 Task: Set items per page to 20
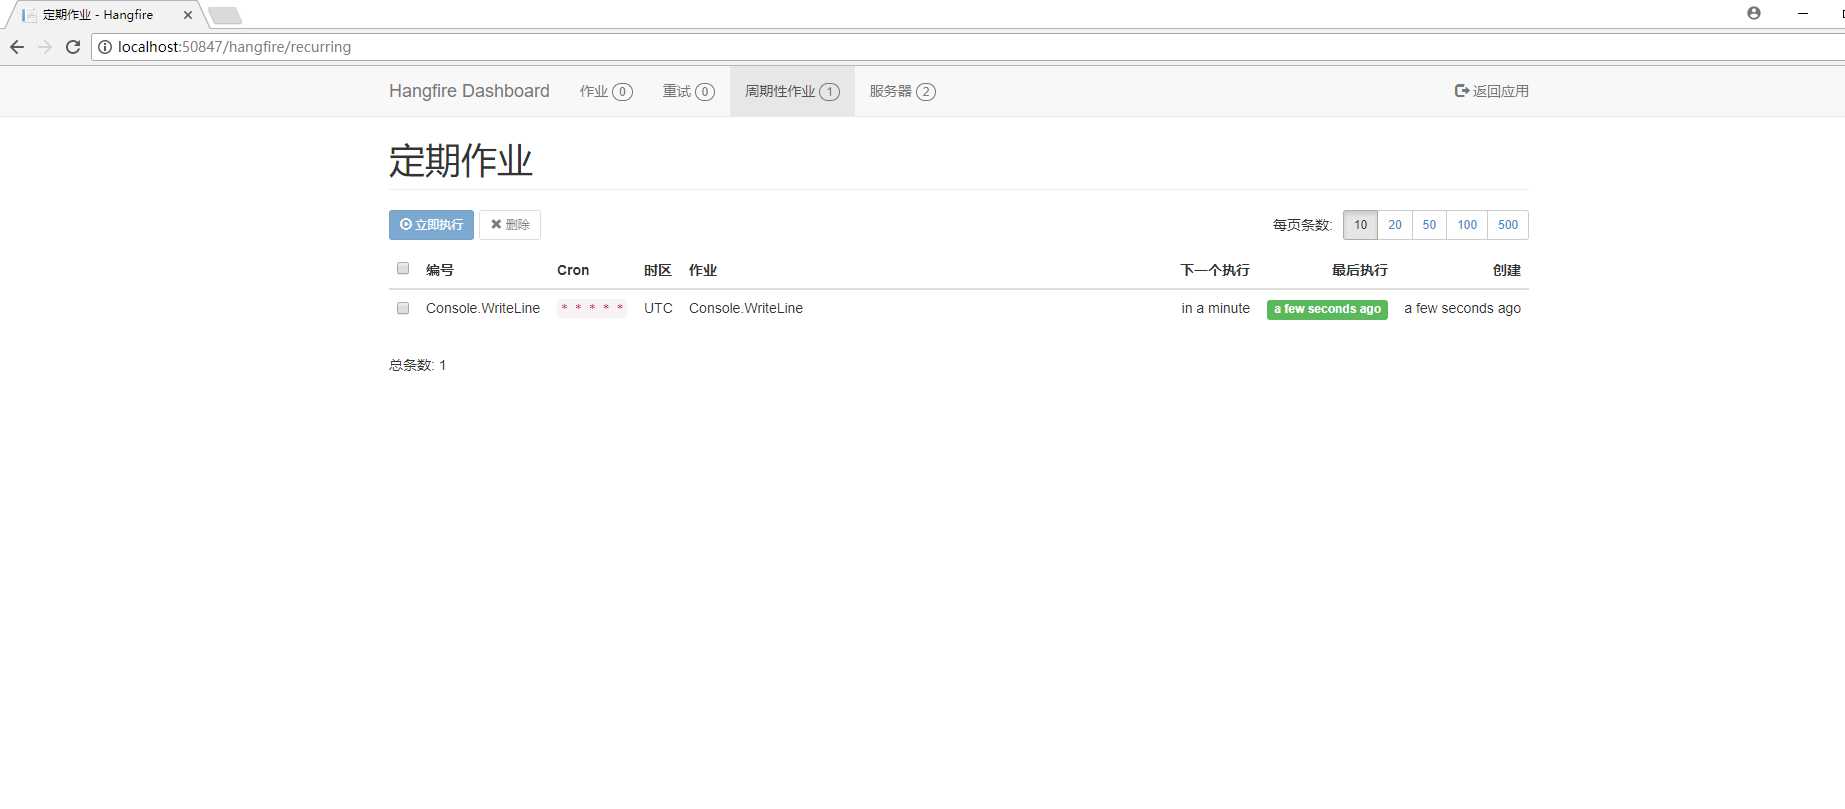click(x=1395, y=225)
